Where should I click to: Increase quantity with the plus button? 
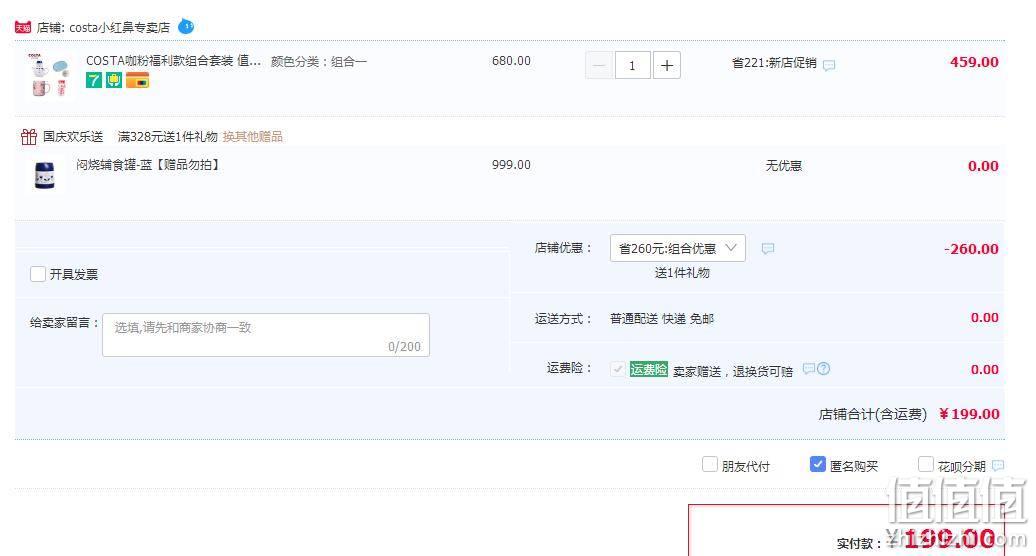point(667,65)
